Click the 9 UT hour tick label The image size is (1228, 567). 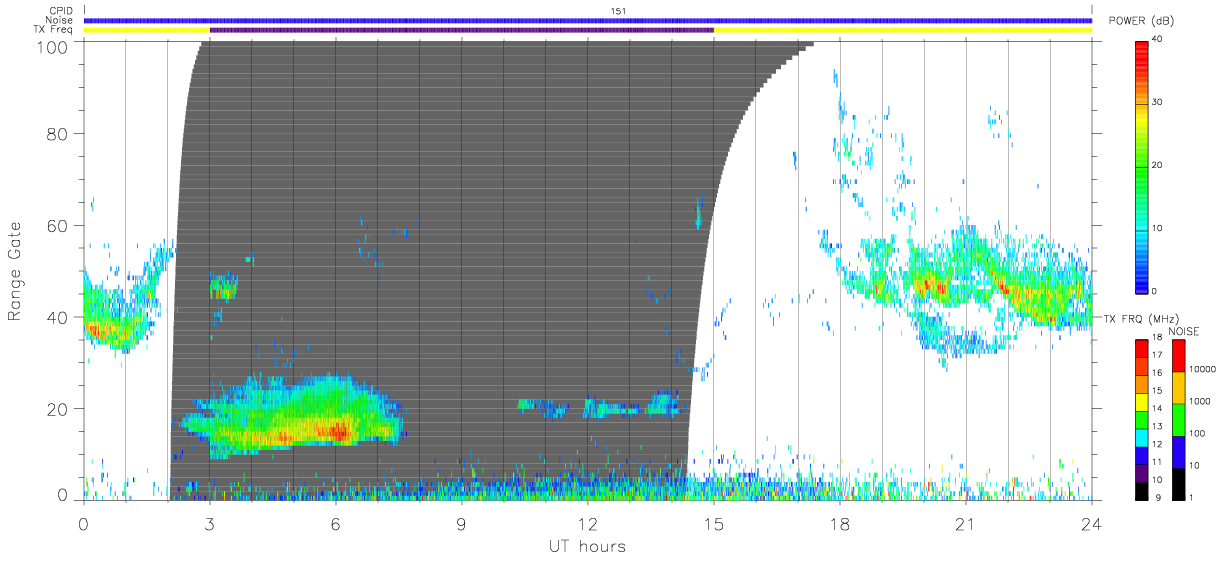(462, 522)
